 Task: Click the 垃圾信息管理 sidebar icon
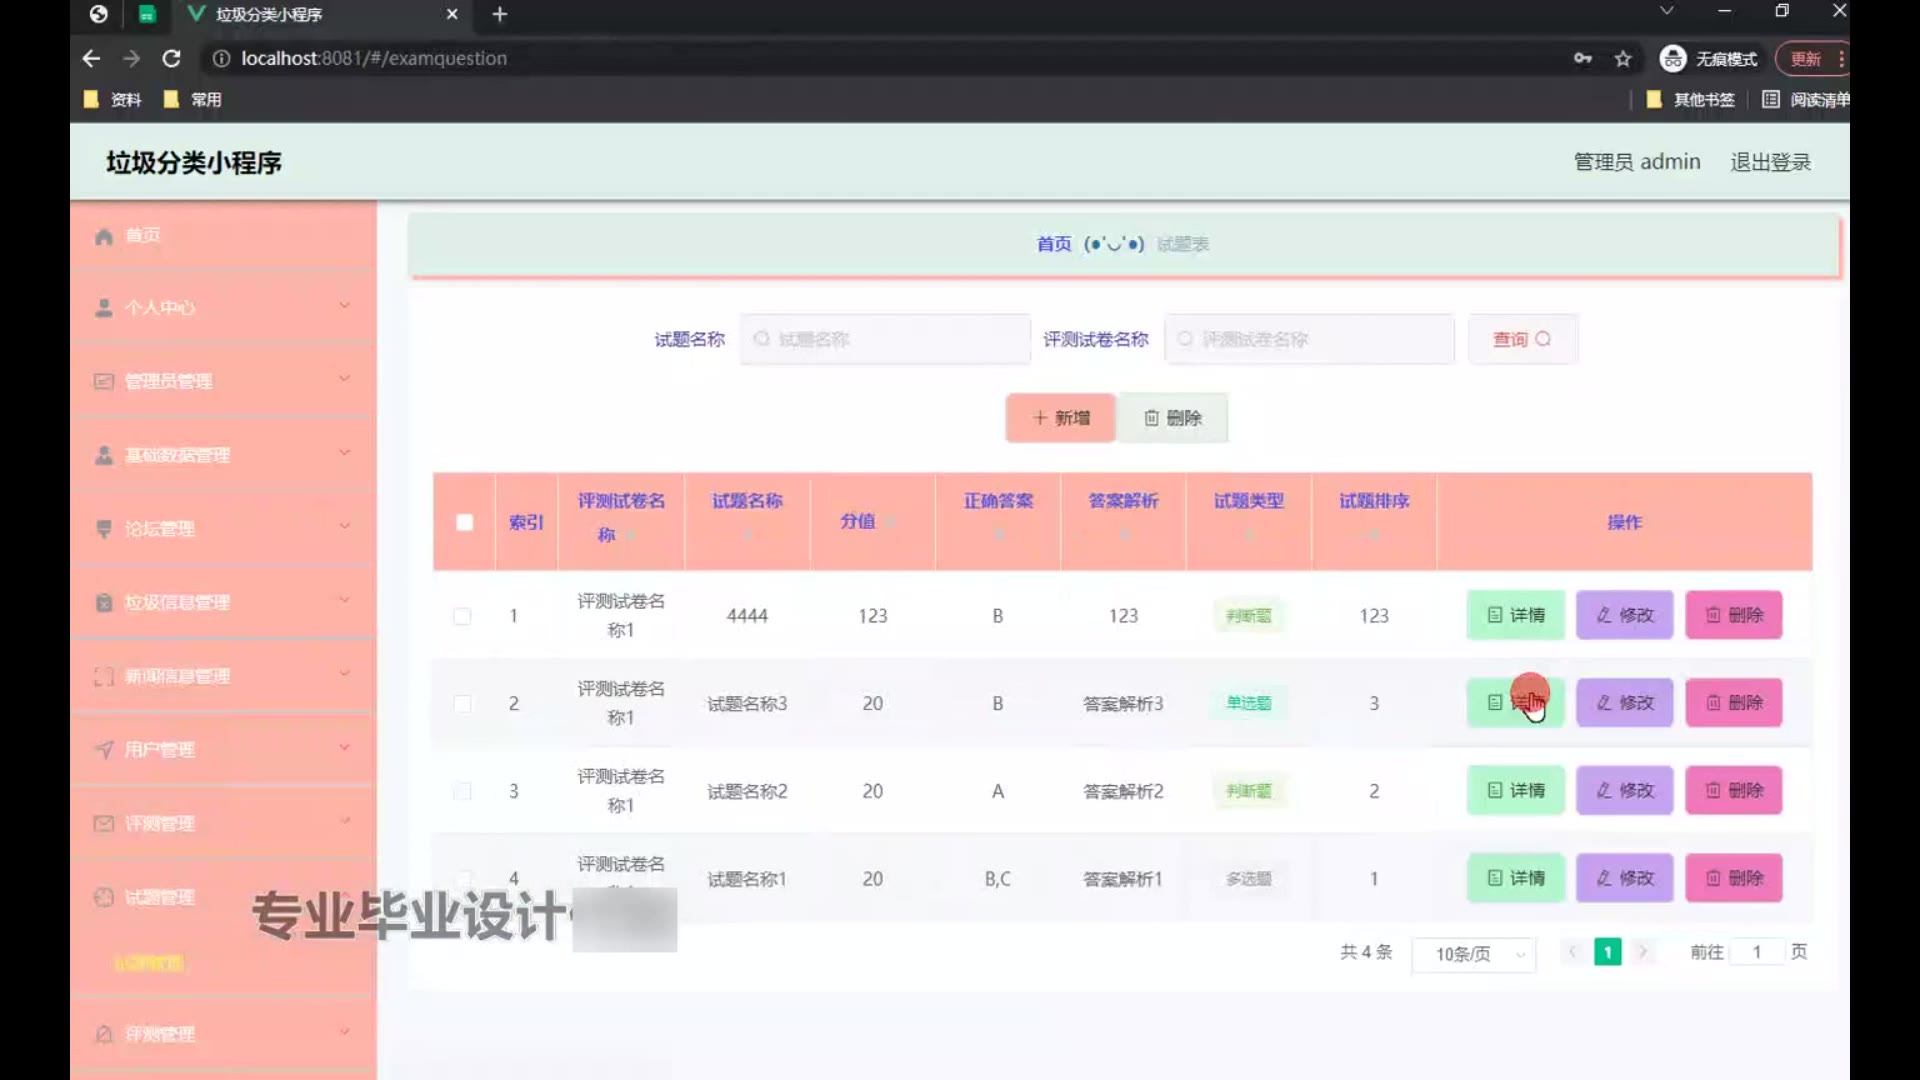click(x=104, y=602)
